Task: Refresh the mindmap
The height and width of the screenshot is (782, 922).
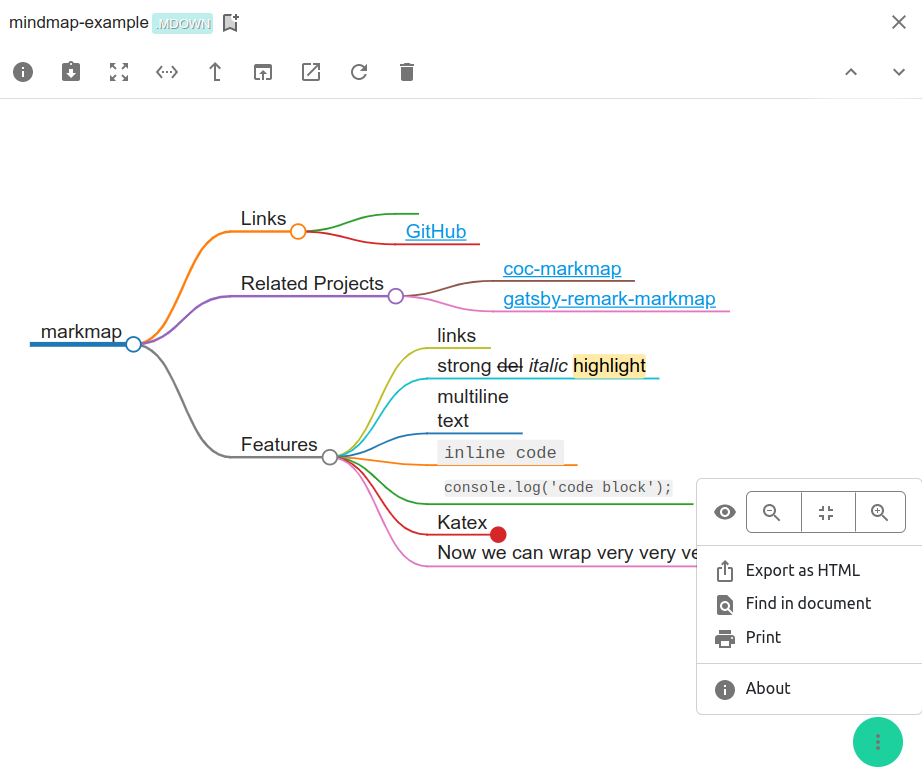Action: [x=358, y=71]
